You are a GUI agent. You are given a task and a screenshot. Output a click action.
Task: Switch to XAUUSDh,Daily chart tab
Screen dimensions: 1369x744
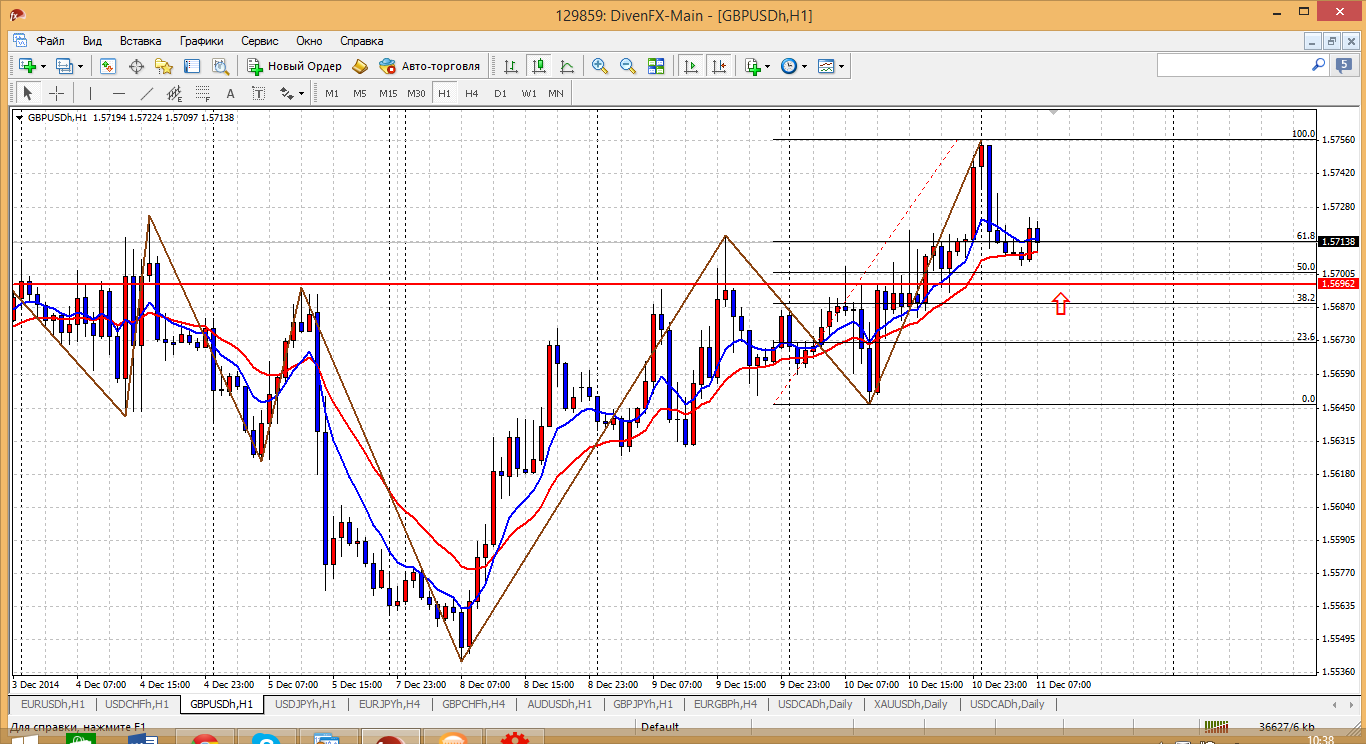[910, 704]
